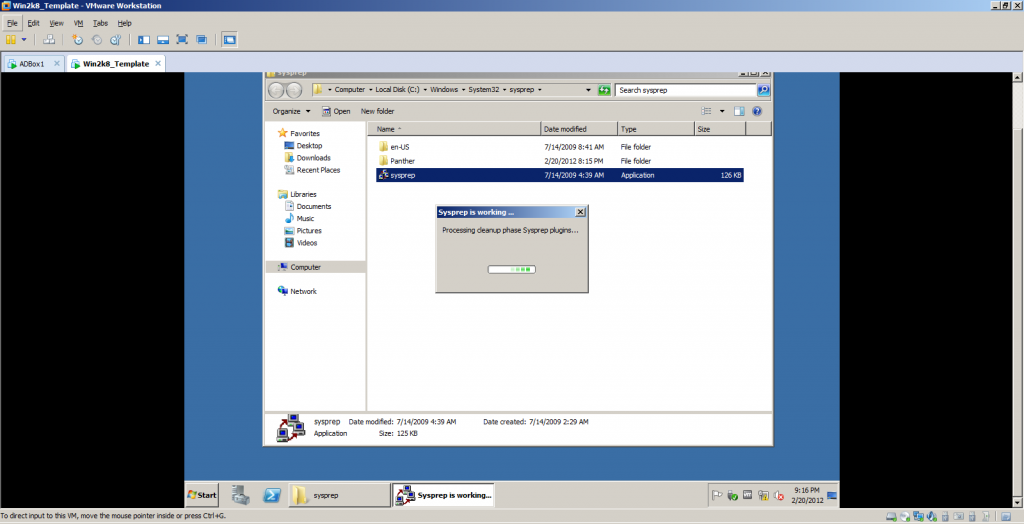This screenshot has width=1024, height=524.
Task: Click the Sysprep progress bar
Action: 511,269
